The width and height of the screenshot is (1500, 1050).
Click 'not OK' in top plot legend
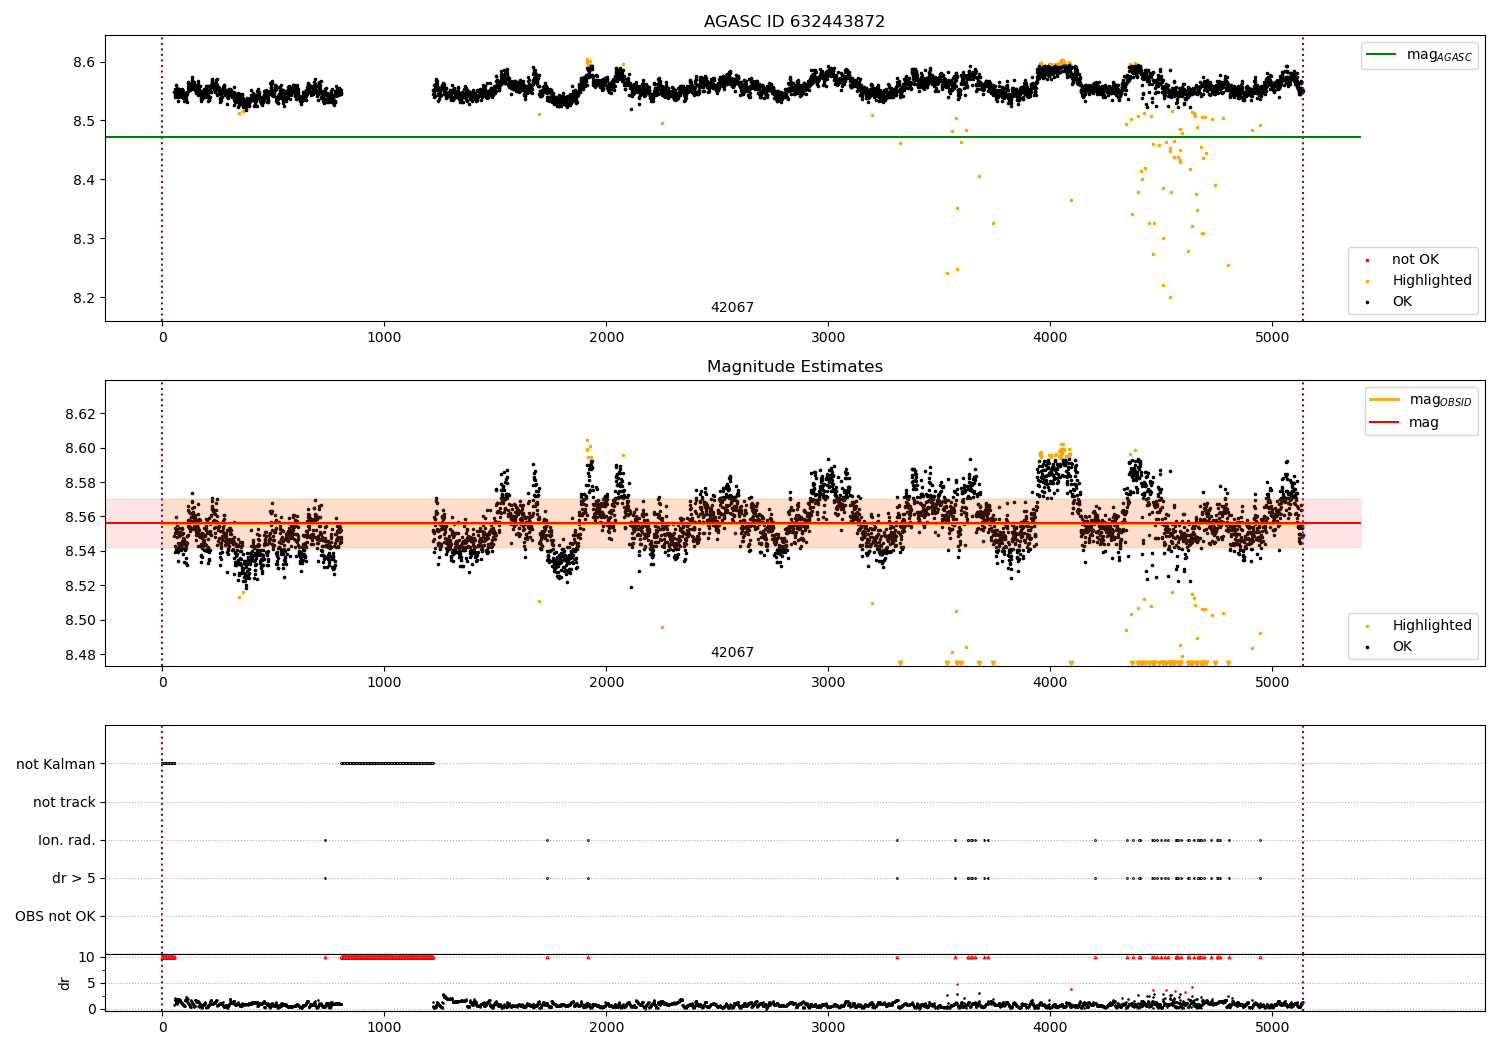click(x=1415, y=259)
